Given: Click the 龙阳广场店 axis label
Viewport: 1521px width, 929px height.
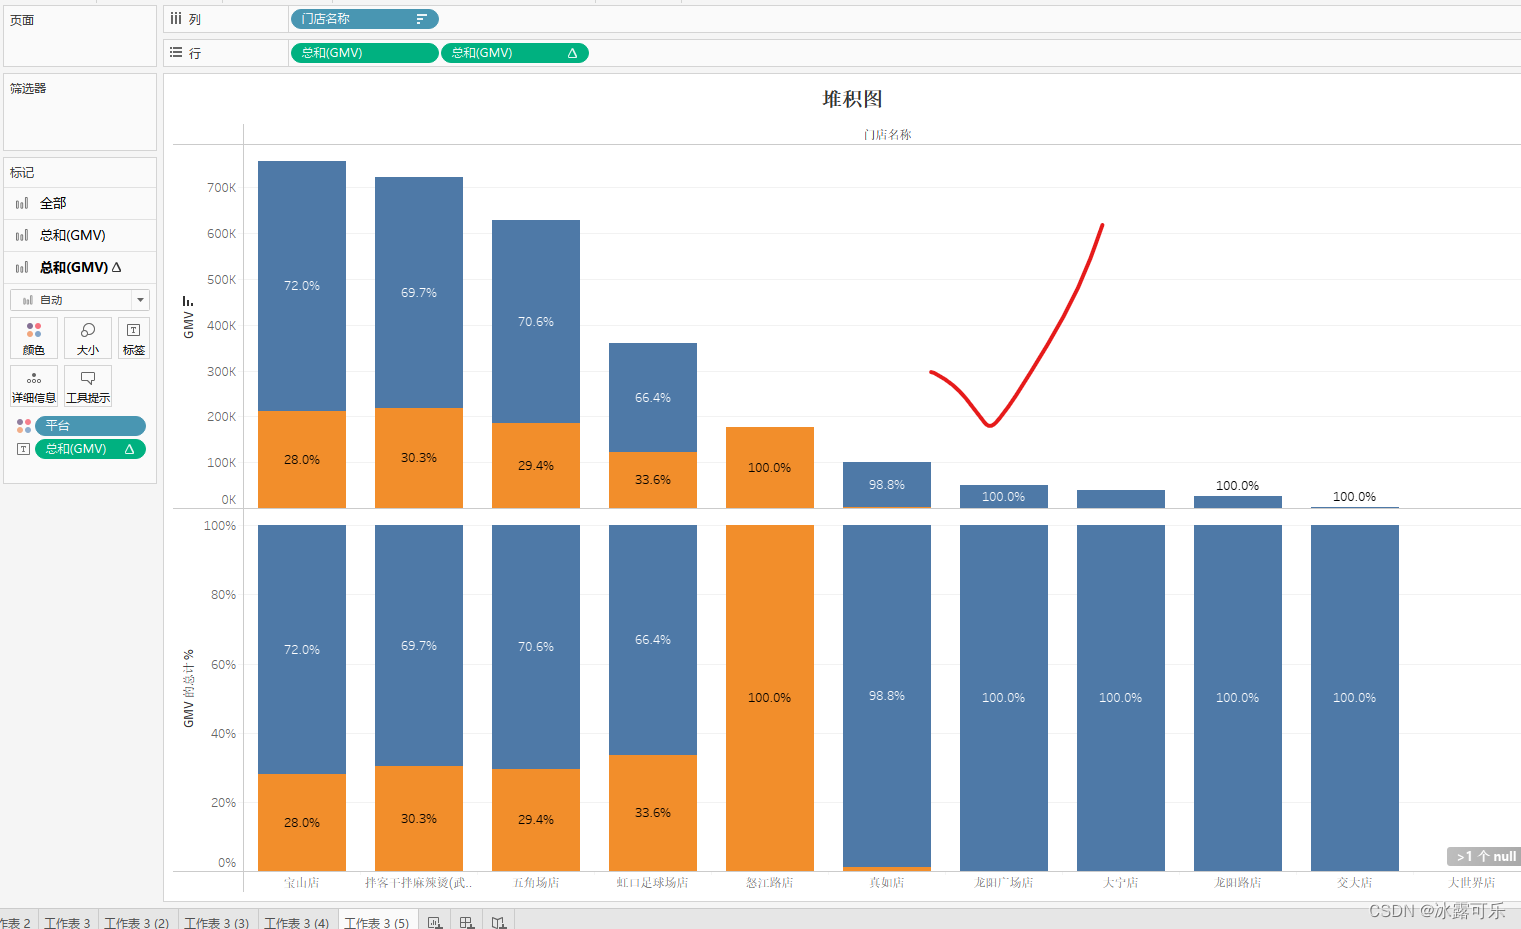Looking at the screenshot, I should 1004,883.
